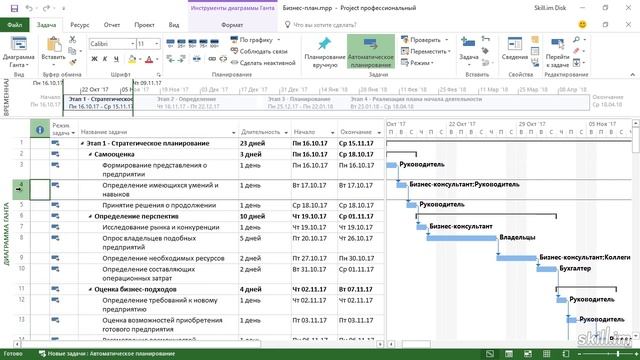Mark task 100% complete
The image size is (640, 360).
[x=214, y=42]
